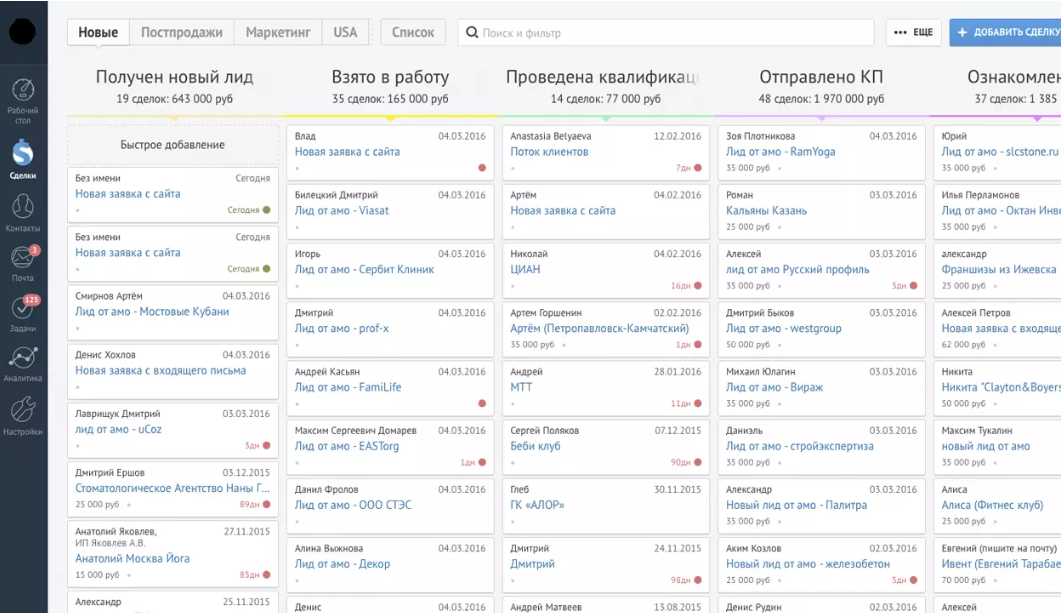The height and width of the screenshot is (613, 1061).
Task: Open Лид от амо - RamYoga deal
Action: [781, 152]
